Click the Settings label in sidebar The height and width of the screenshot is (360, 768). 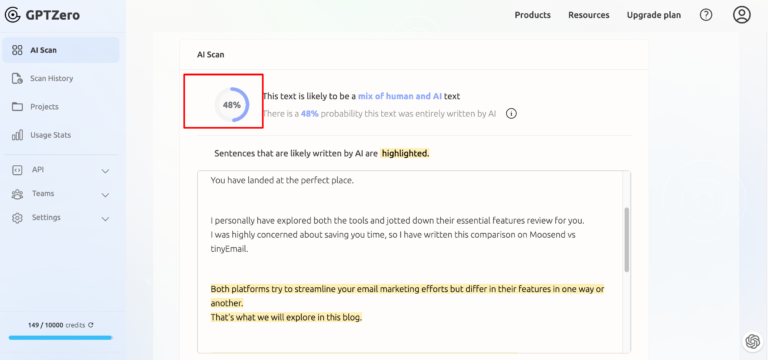click(x=47, y=217)
